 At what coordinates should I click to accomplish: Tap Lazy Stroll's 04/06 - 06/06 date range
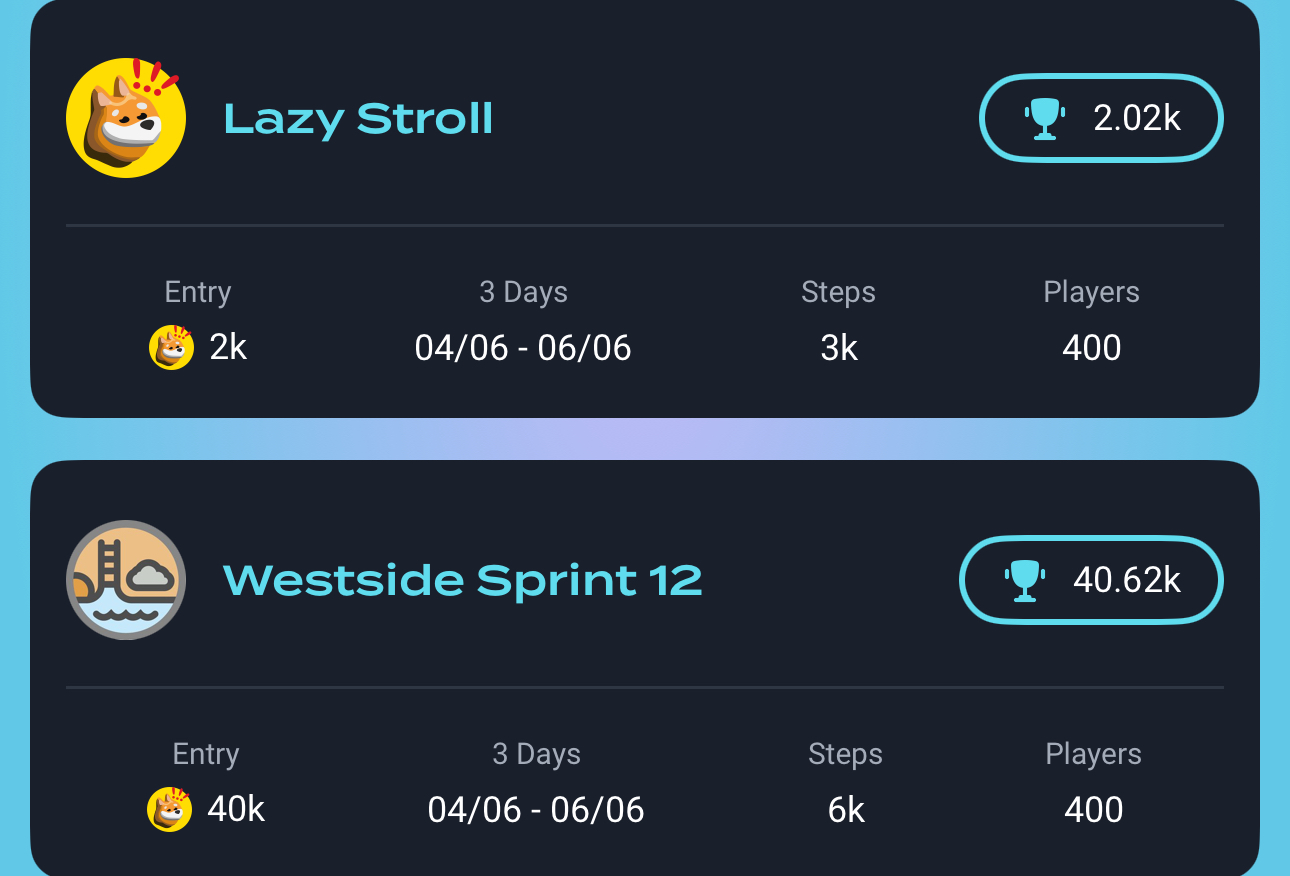(523, 348)
